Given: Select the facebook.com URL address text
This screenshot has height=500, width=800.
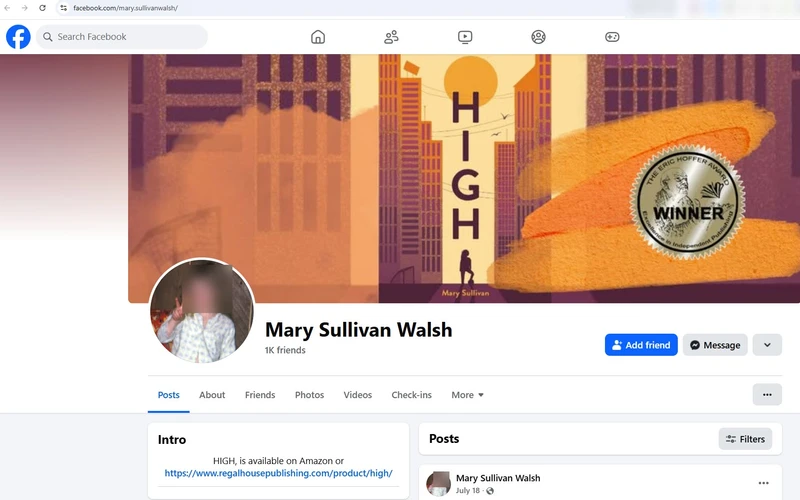Looking at the screenshot, I should (x=126, y=8).
